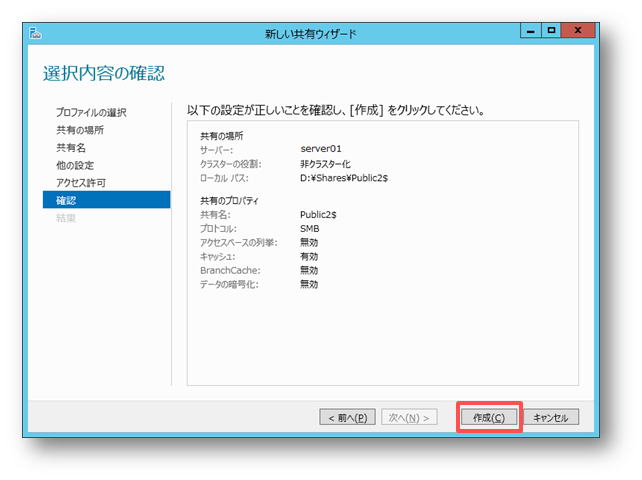Click the 有効 value beside キャッシュ
The width and height of the screenshot is (642, 480).
point(309,256)
